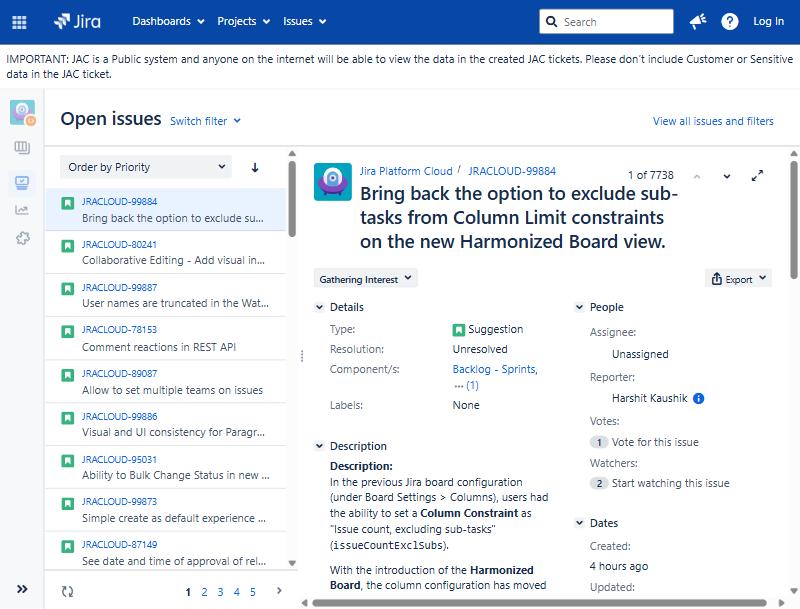Open the Order by Priority dropdown
Image resolution: width=800 pixels, height=609 pixels.
click(146, 167)
